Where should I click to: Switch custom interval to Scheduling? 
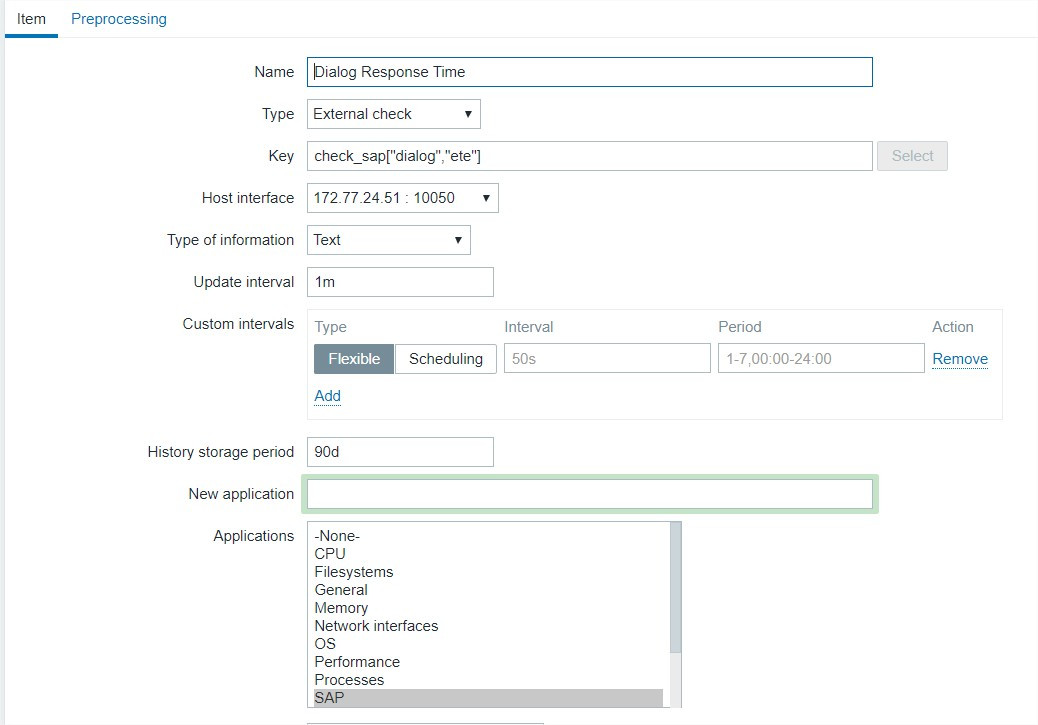point(446,359)
